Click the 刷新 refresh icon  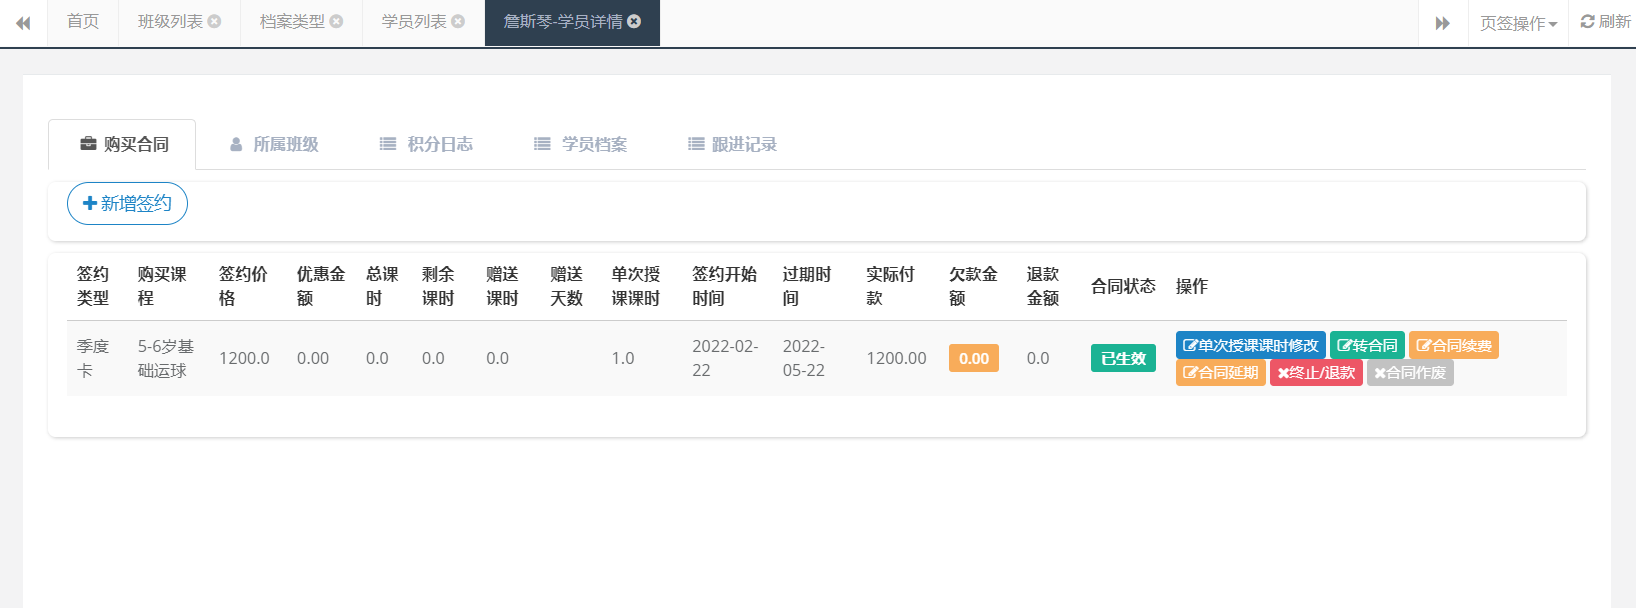tap(1587, 21)
